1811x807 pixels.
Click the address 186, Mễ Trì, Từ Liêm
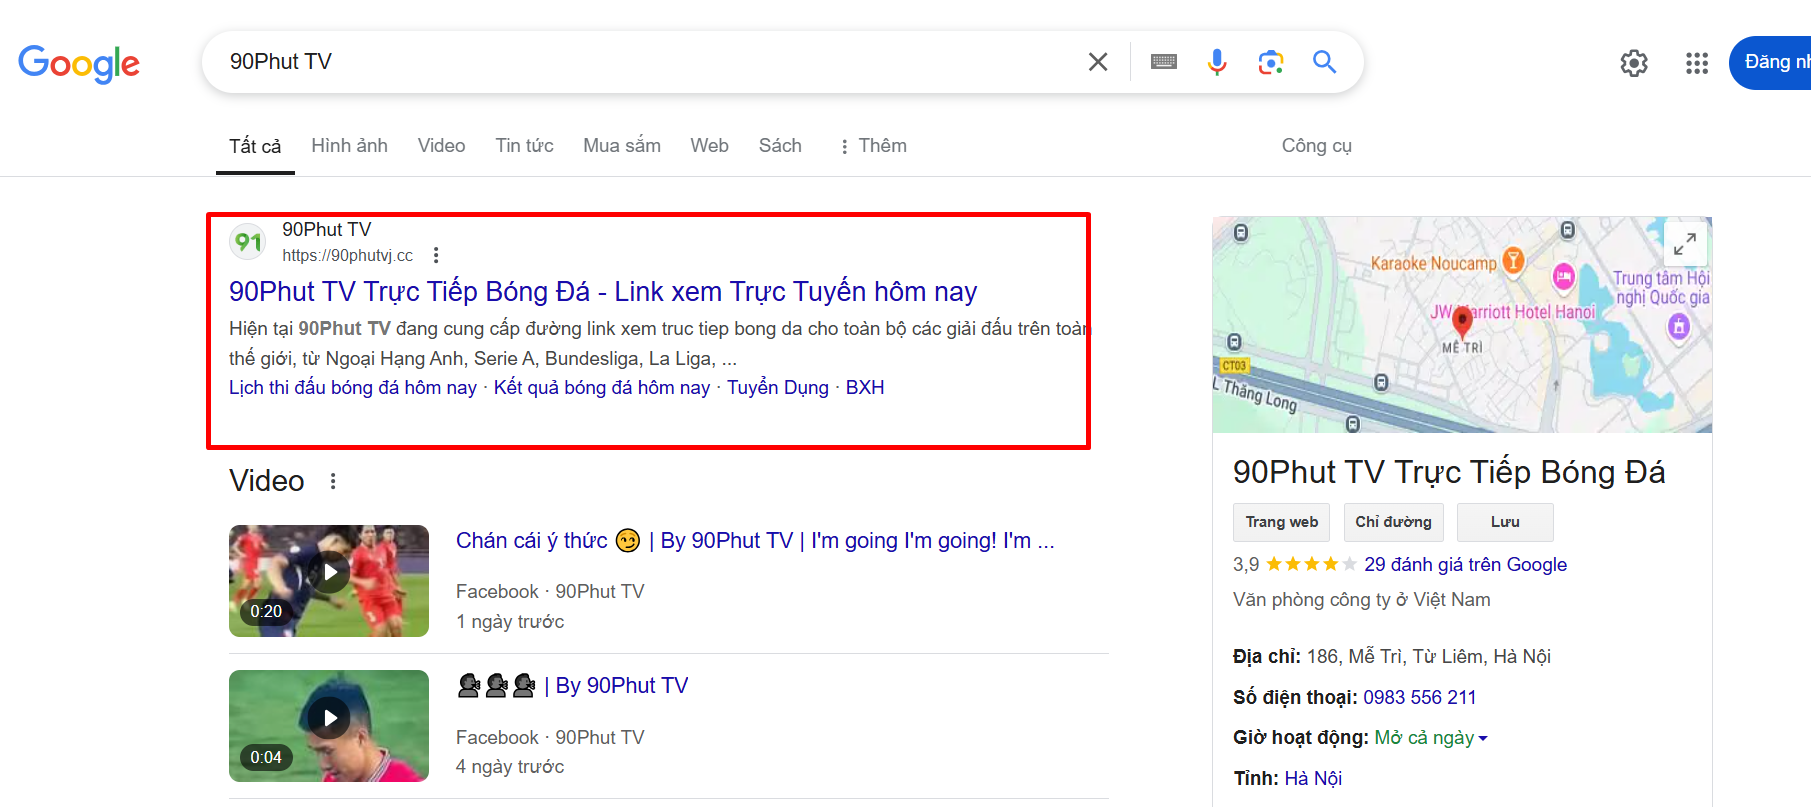(1428, 657)
